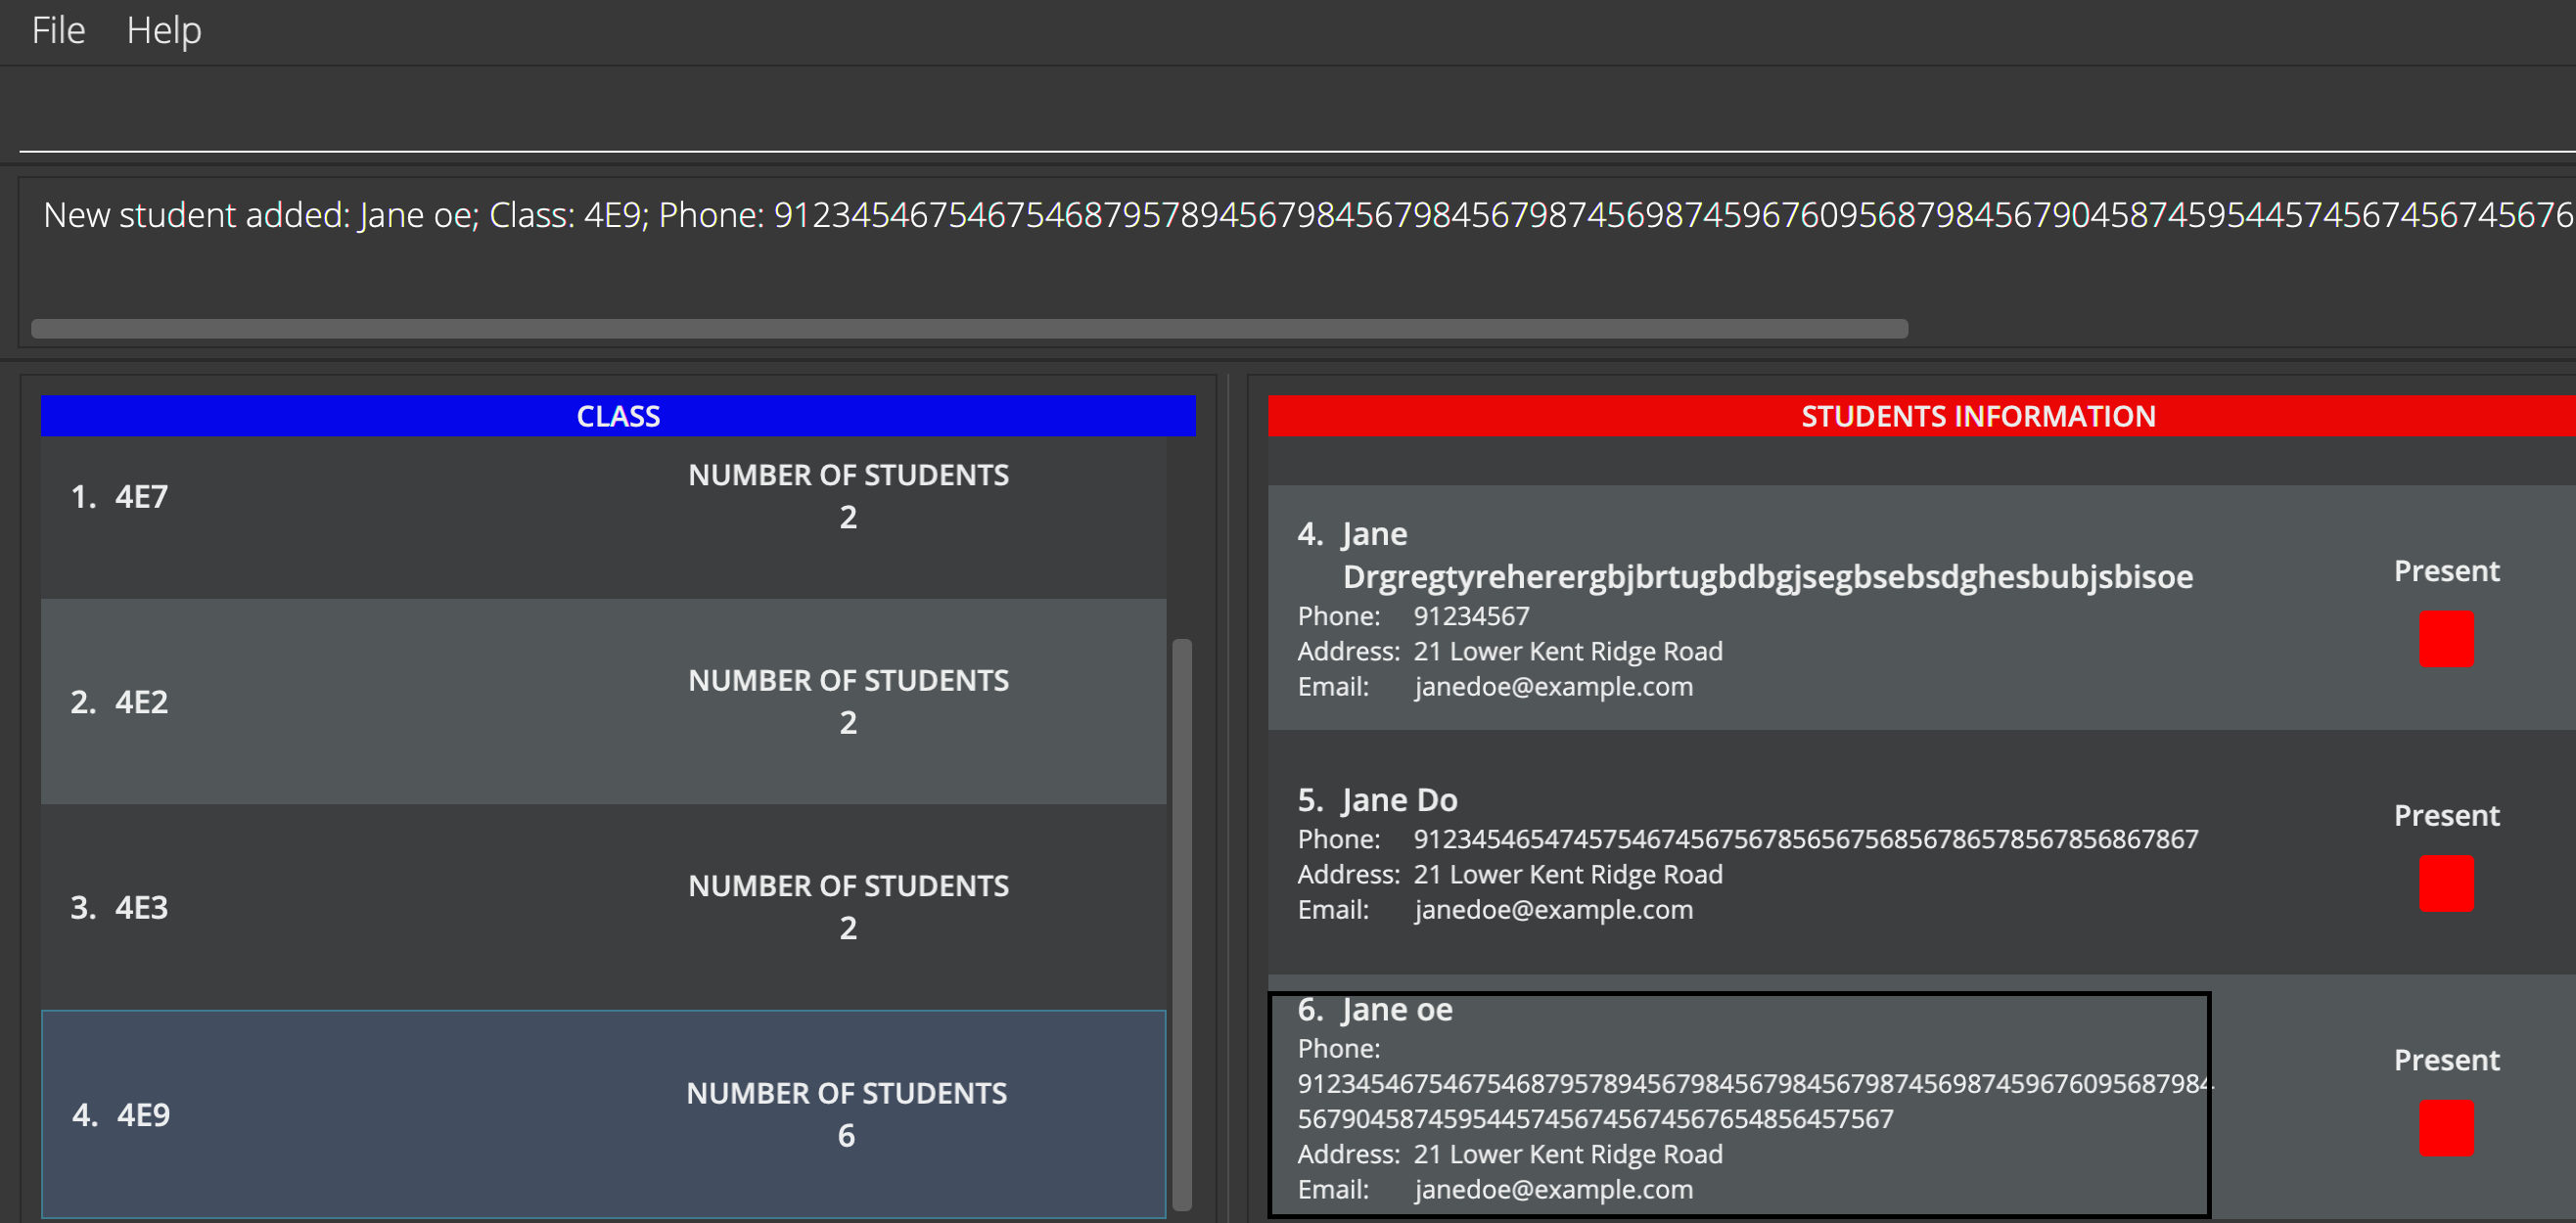Open the Help menu
Image resolution: width=2576 pixels, height=1223 pixels.
(164, 30)
